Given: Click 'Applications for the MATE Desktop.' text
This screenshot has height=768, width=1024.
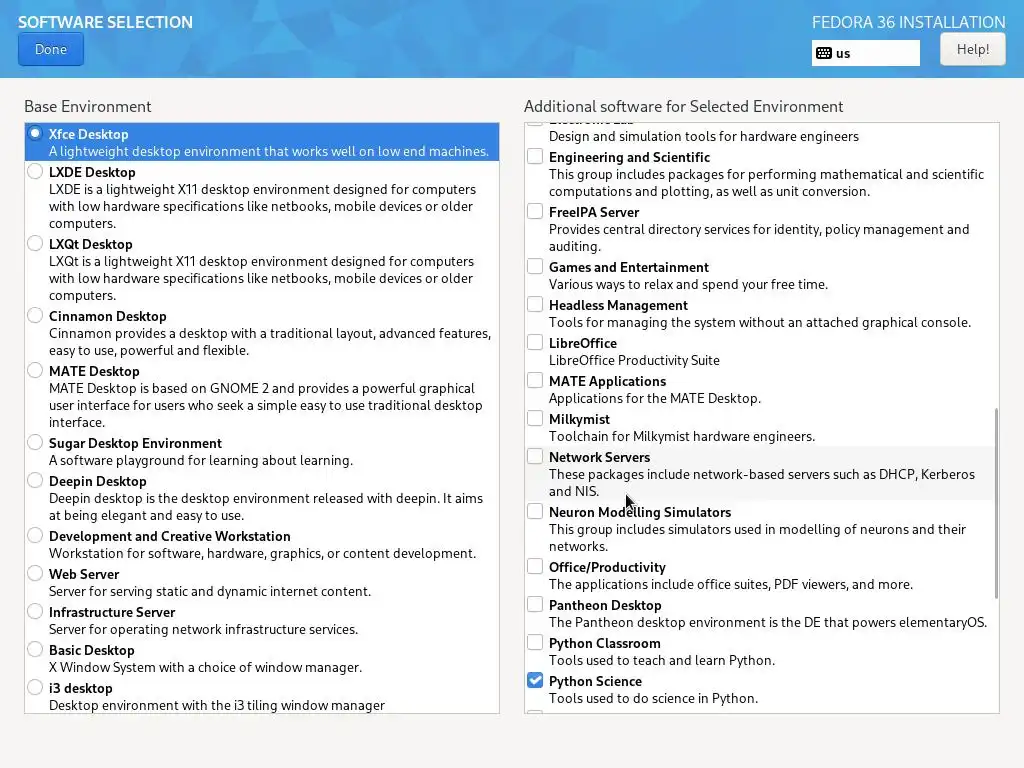Looking at the screenshot, I should point(654,398).
